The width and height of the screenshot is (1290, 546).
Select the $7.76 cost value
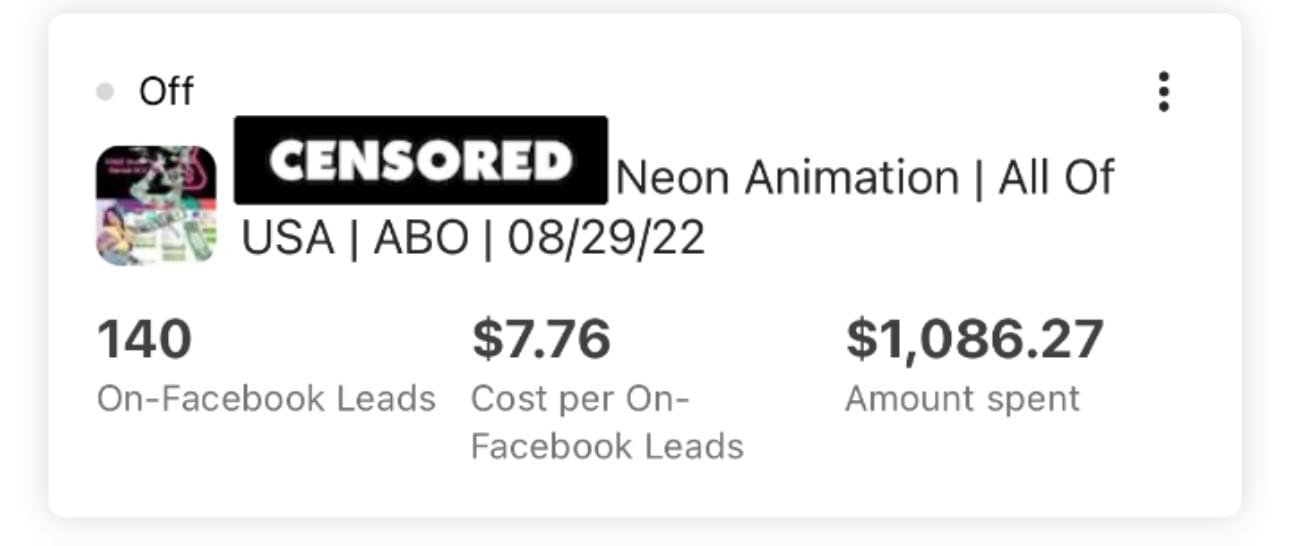541,339
